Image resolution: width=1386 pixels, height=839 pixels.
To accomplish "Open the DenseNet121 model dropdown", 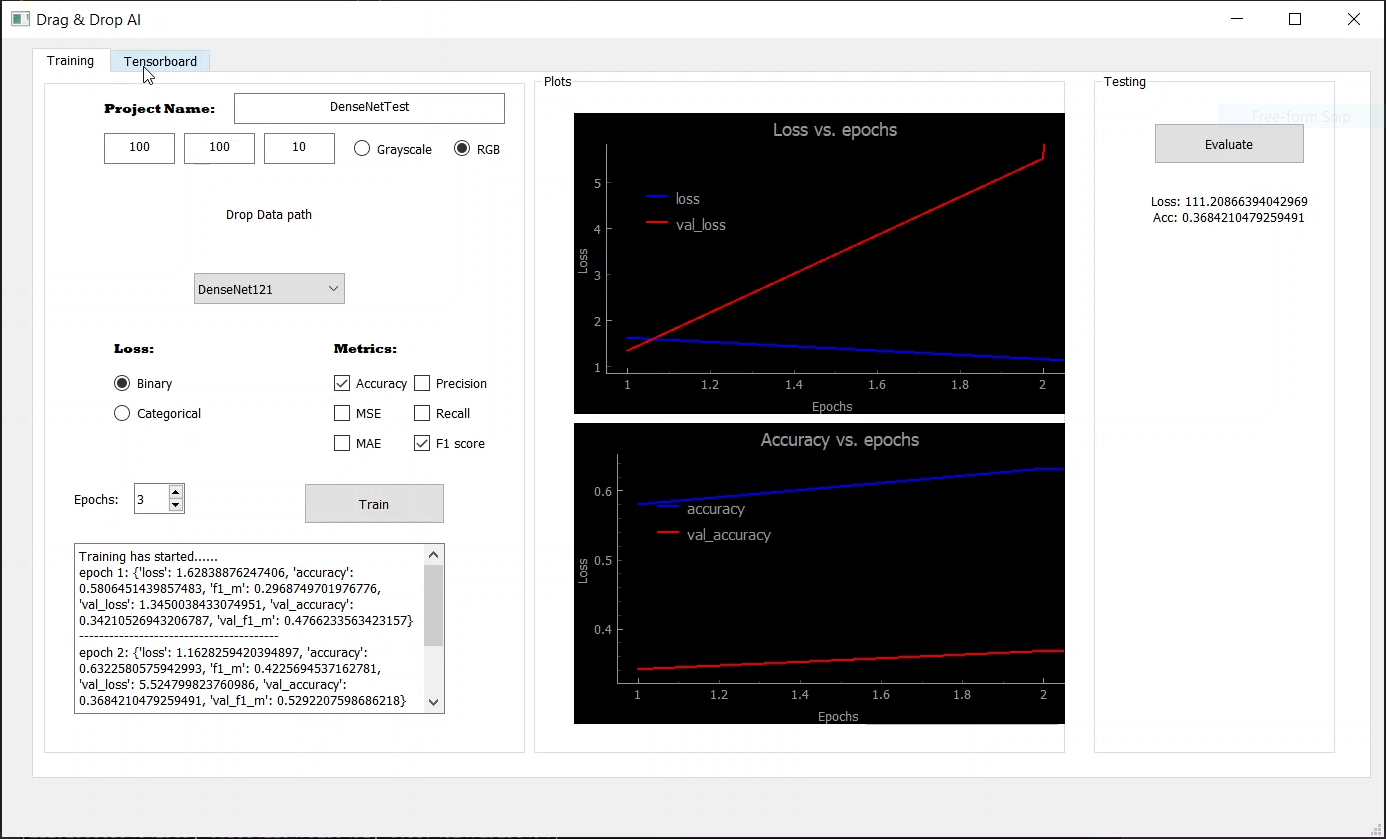I will 269,289.
